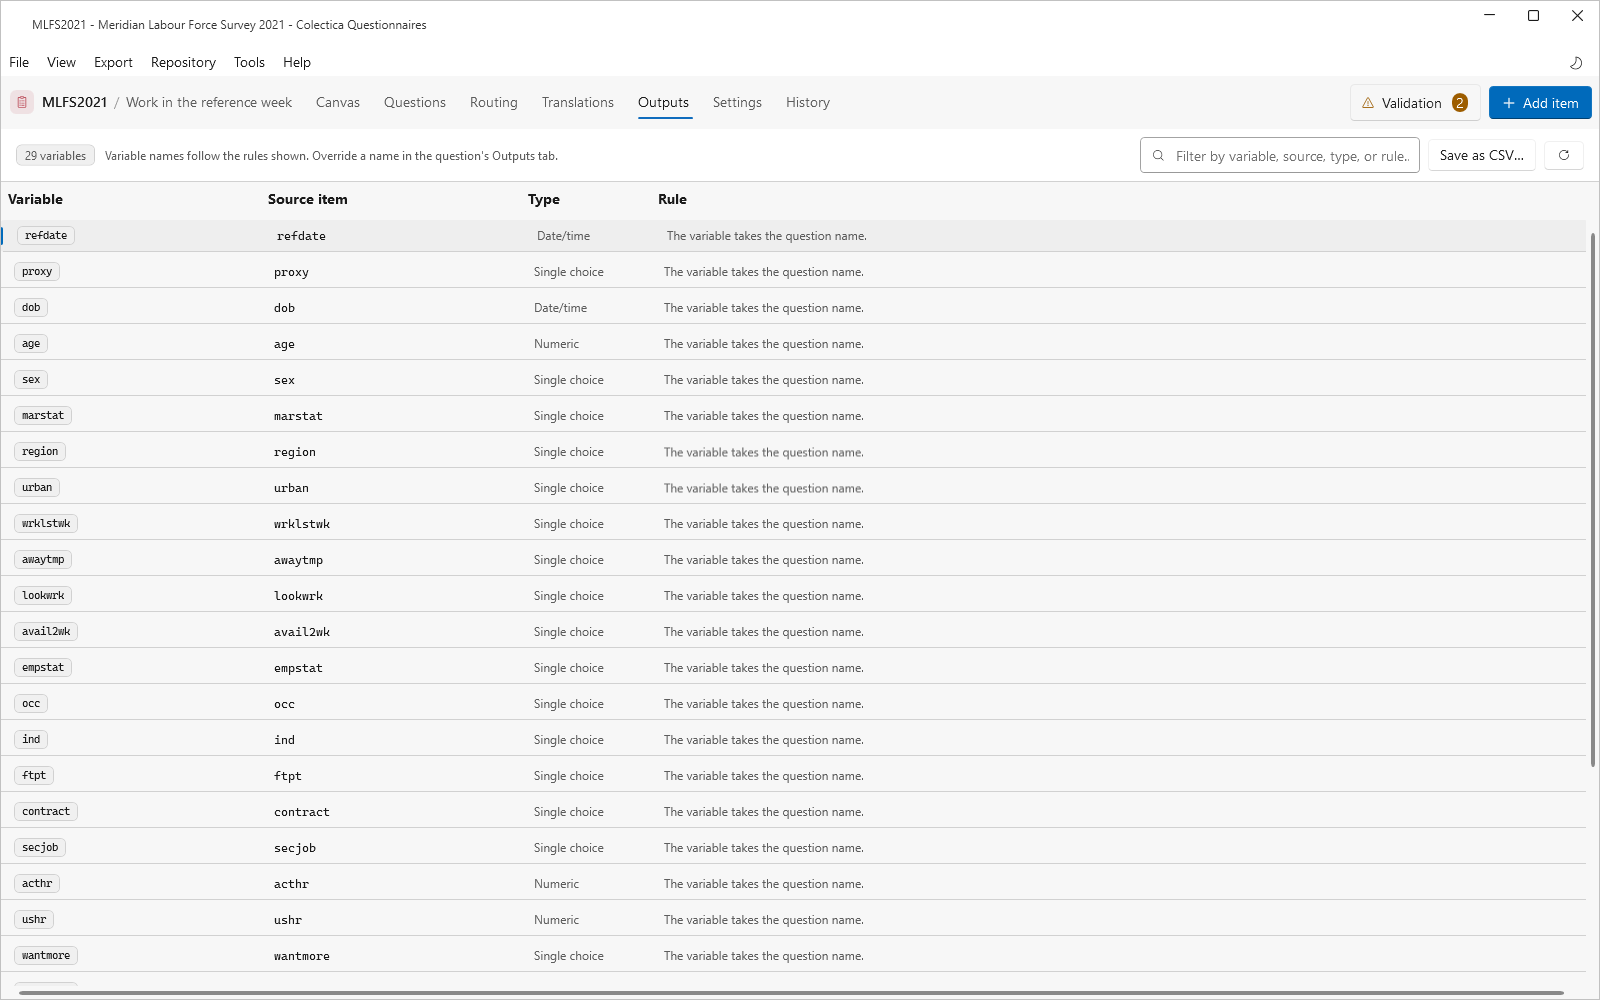Select the ind variable chip

point(31,740)
